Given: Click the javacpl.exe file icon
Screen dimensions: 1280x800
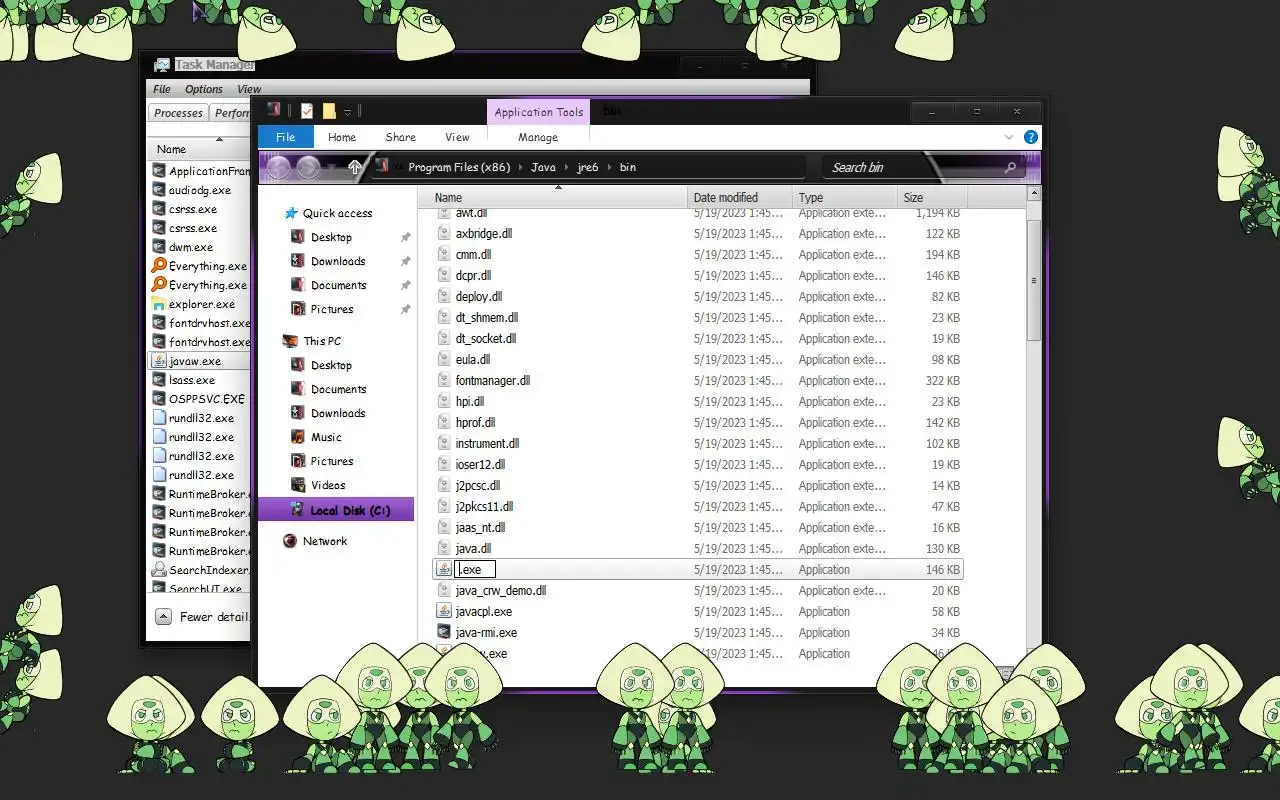Looking at the screenshot, I should click(x=445, y=612).
